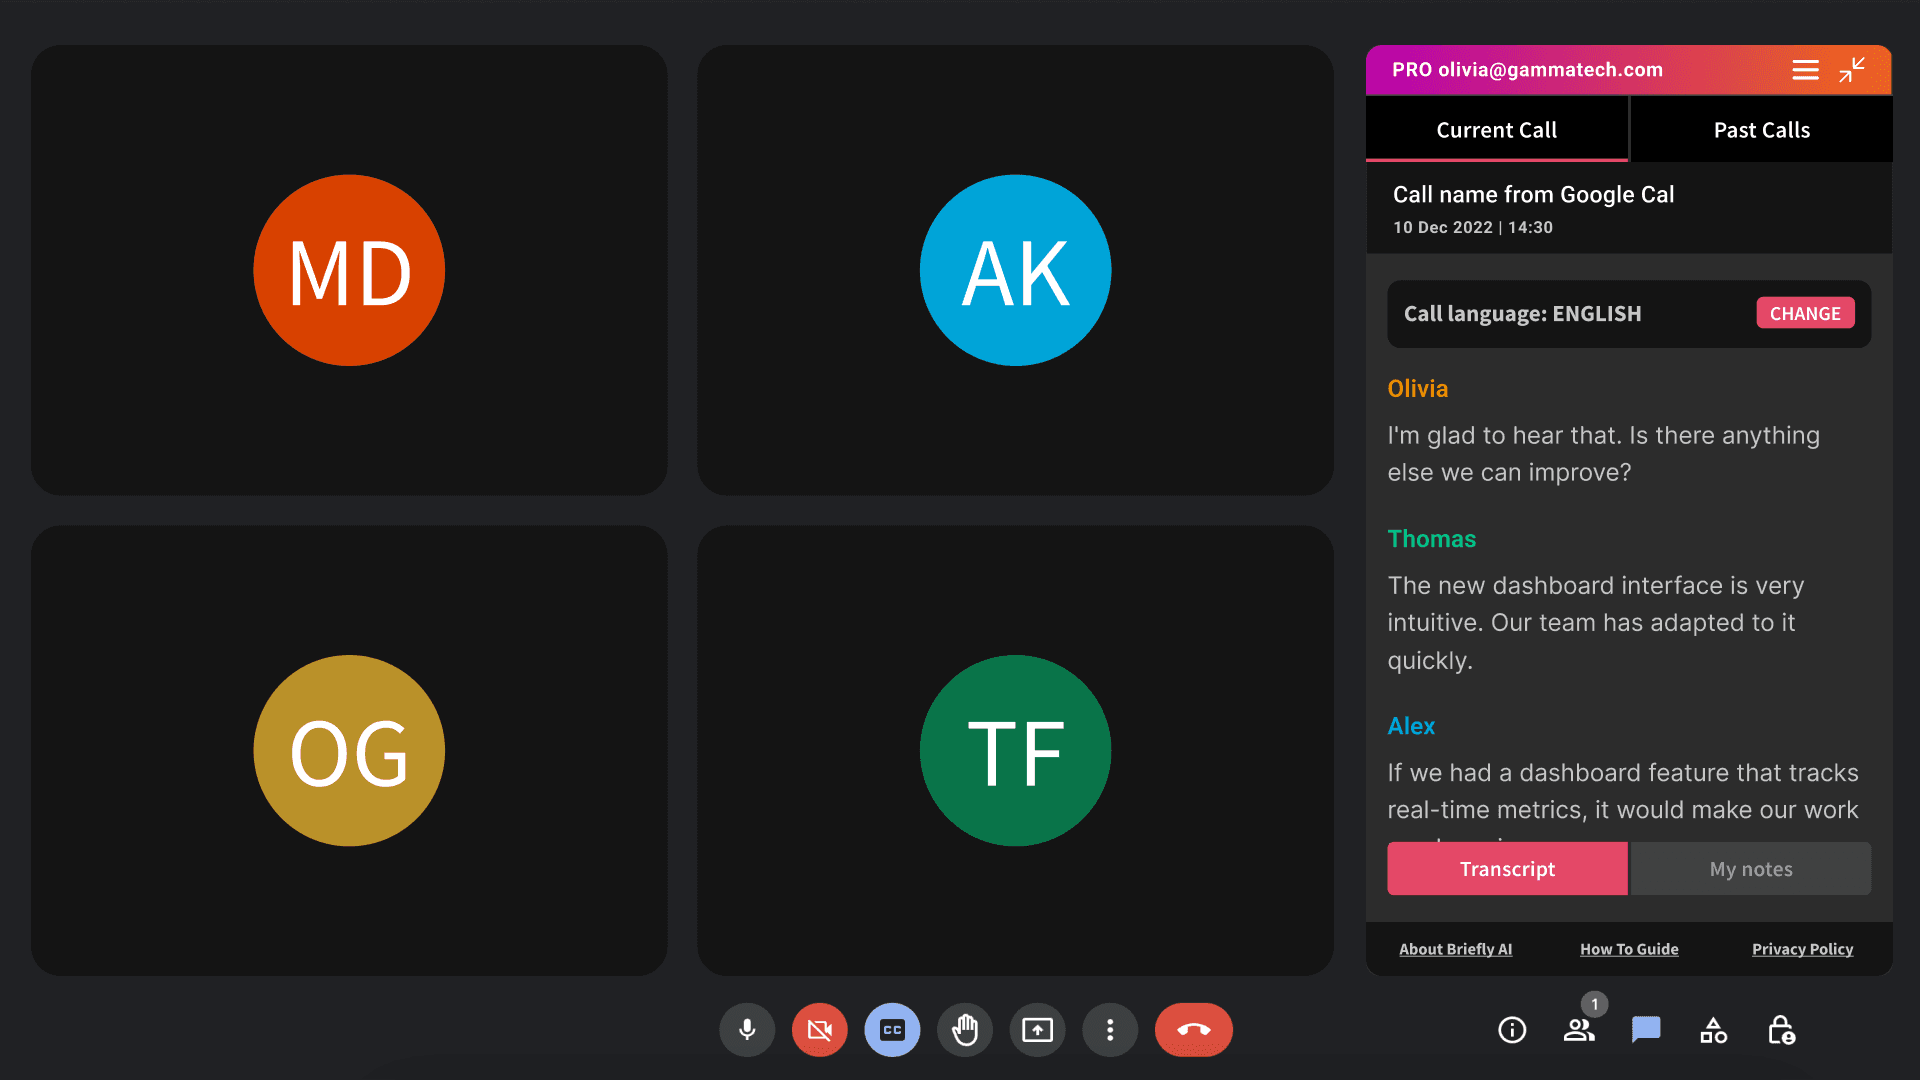
Task: Open the chat panel
Action: pos(1646,1029)
